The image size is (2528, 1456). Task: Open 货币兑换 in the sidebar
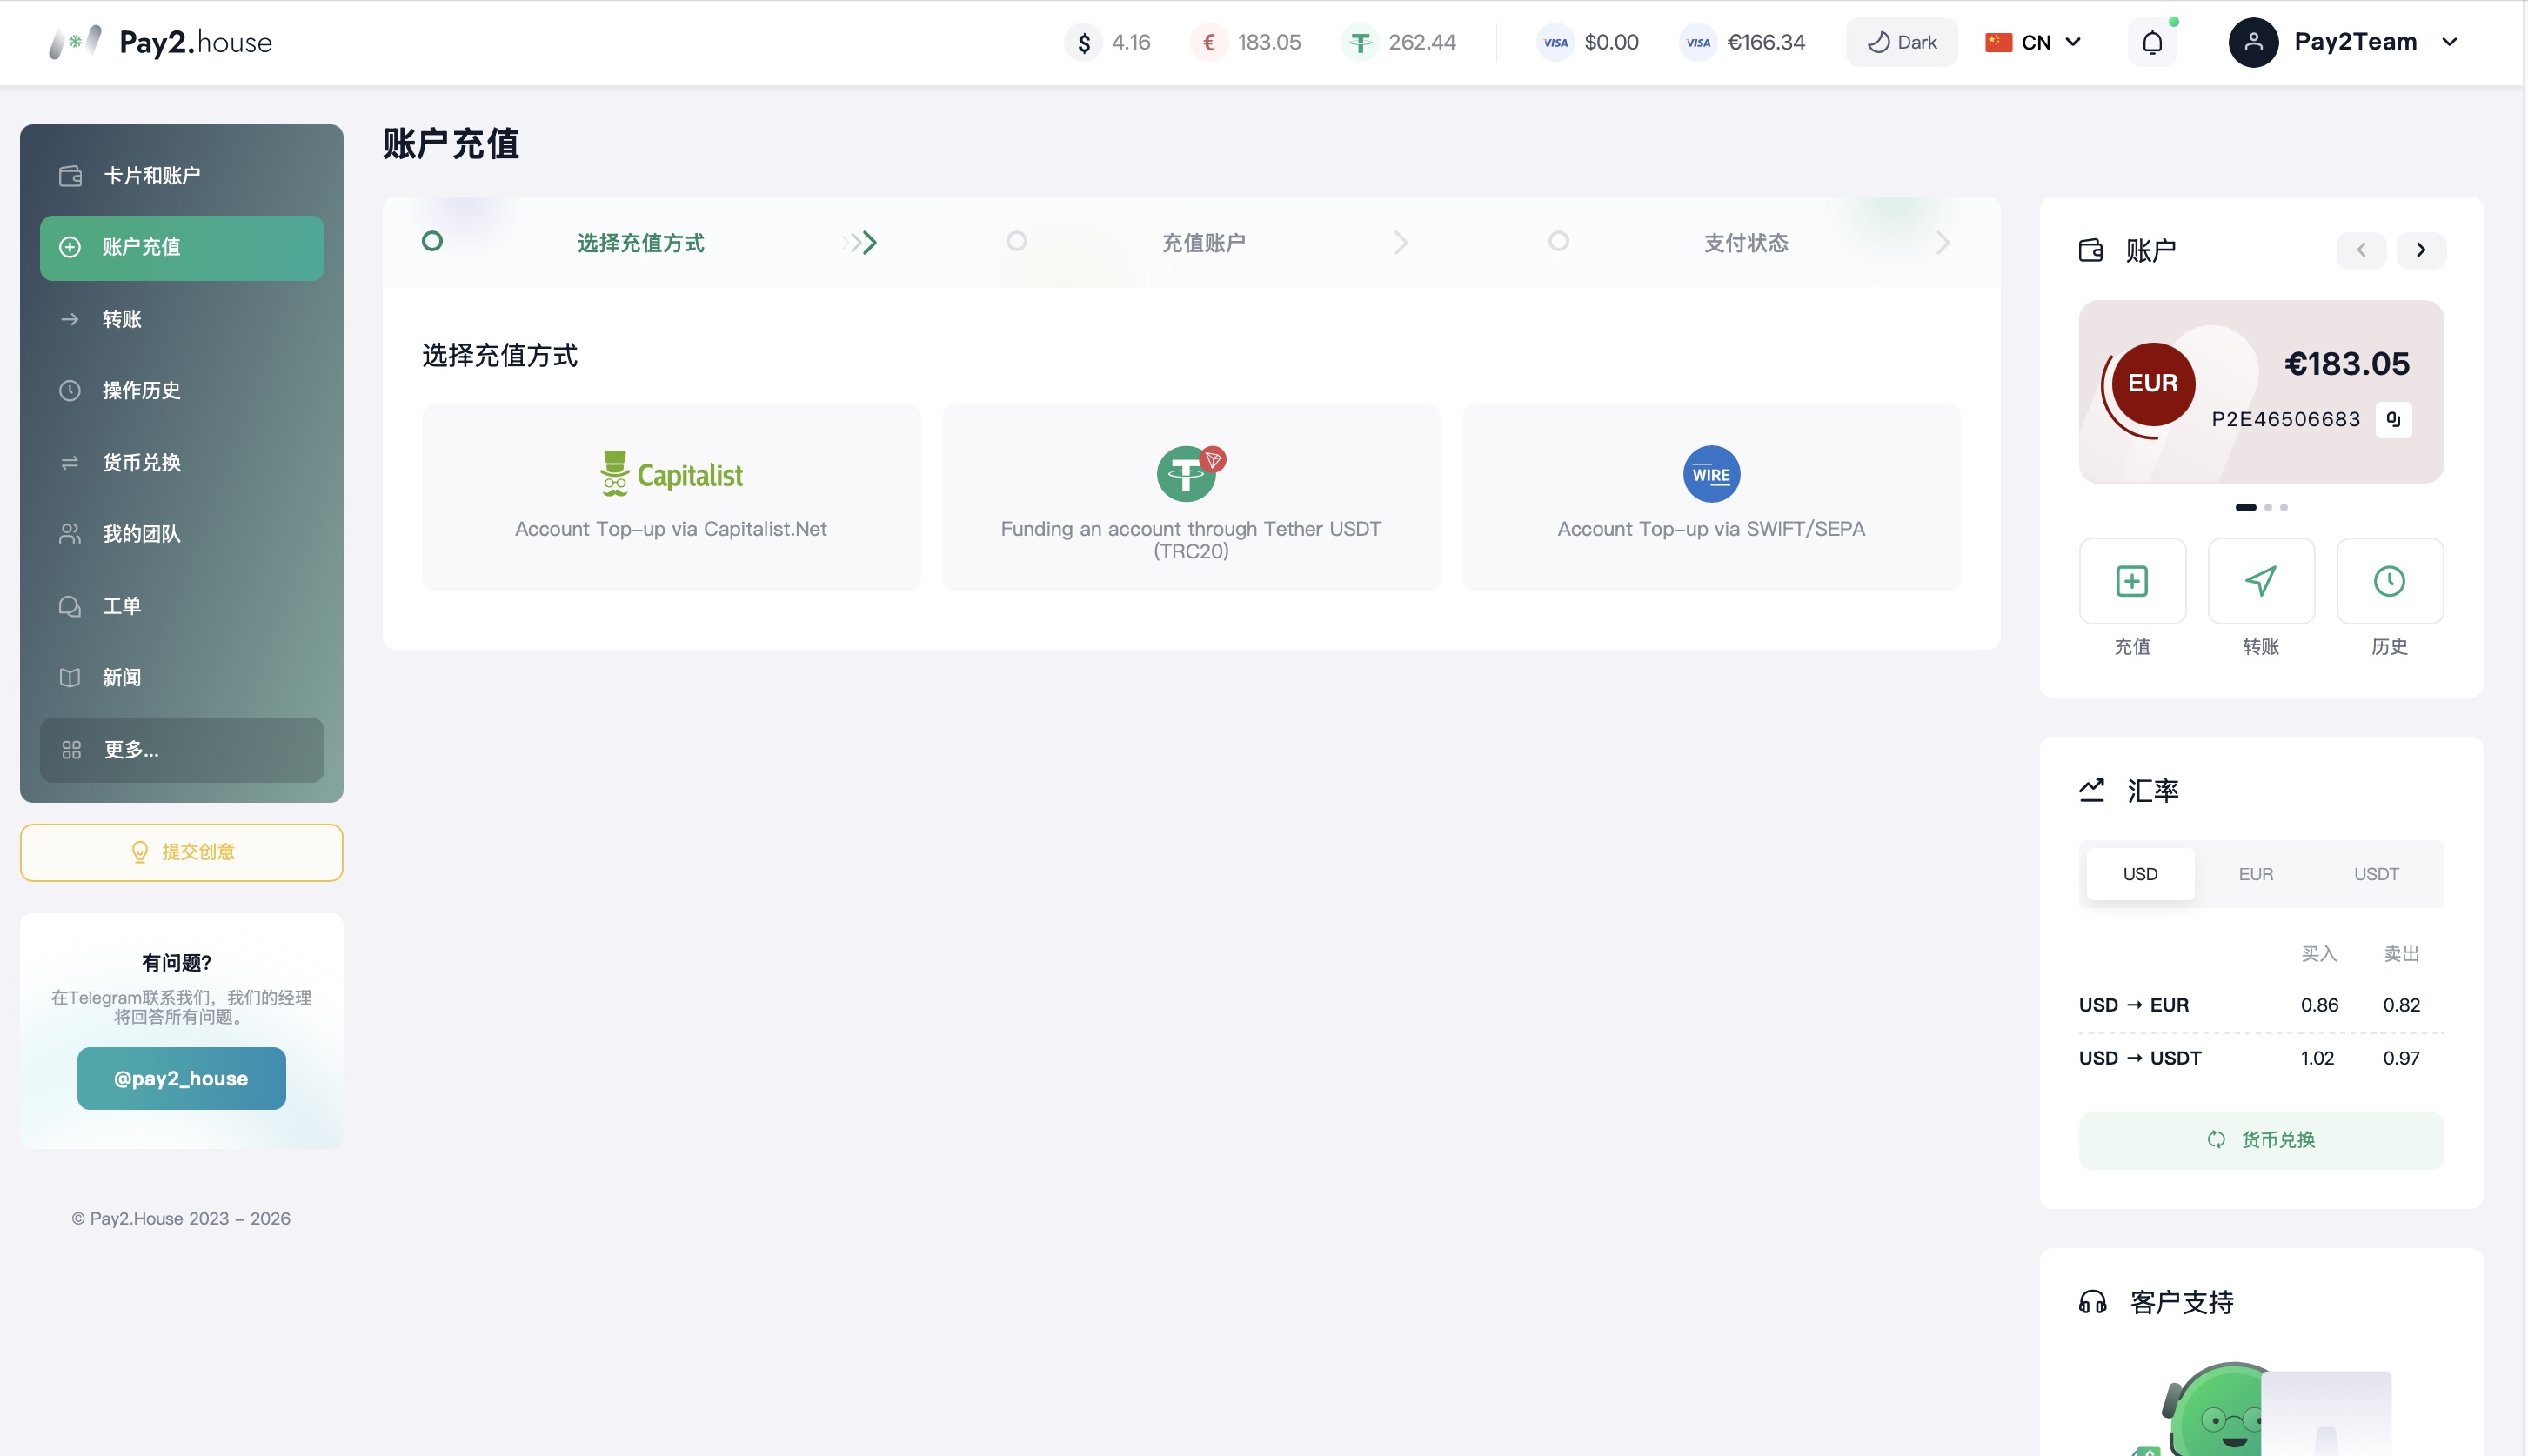[182, 463]
